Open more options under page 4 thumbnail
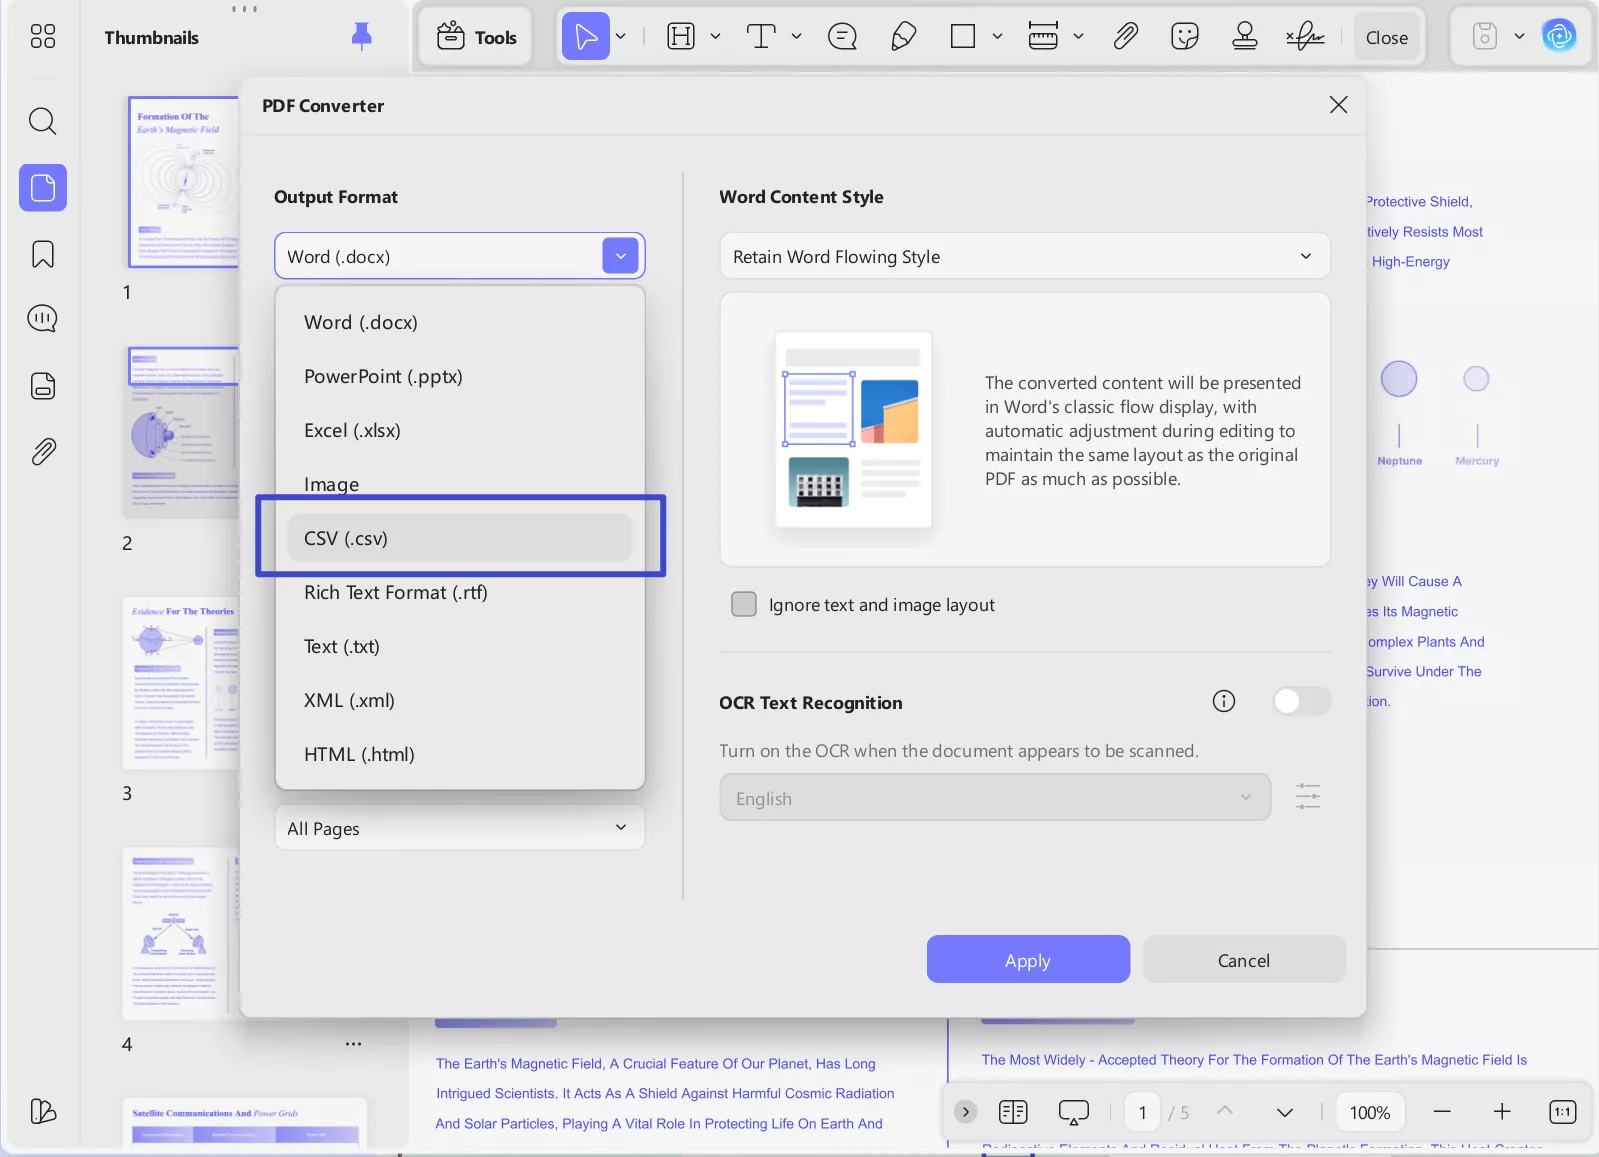The height and width of the screenshot is (1157, 1599). (x=353, y=1044)
